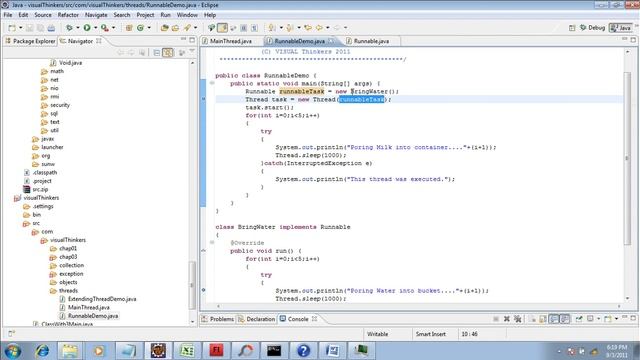Click the External Tools run icon

coord(104,28)
